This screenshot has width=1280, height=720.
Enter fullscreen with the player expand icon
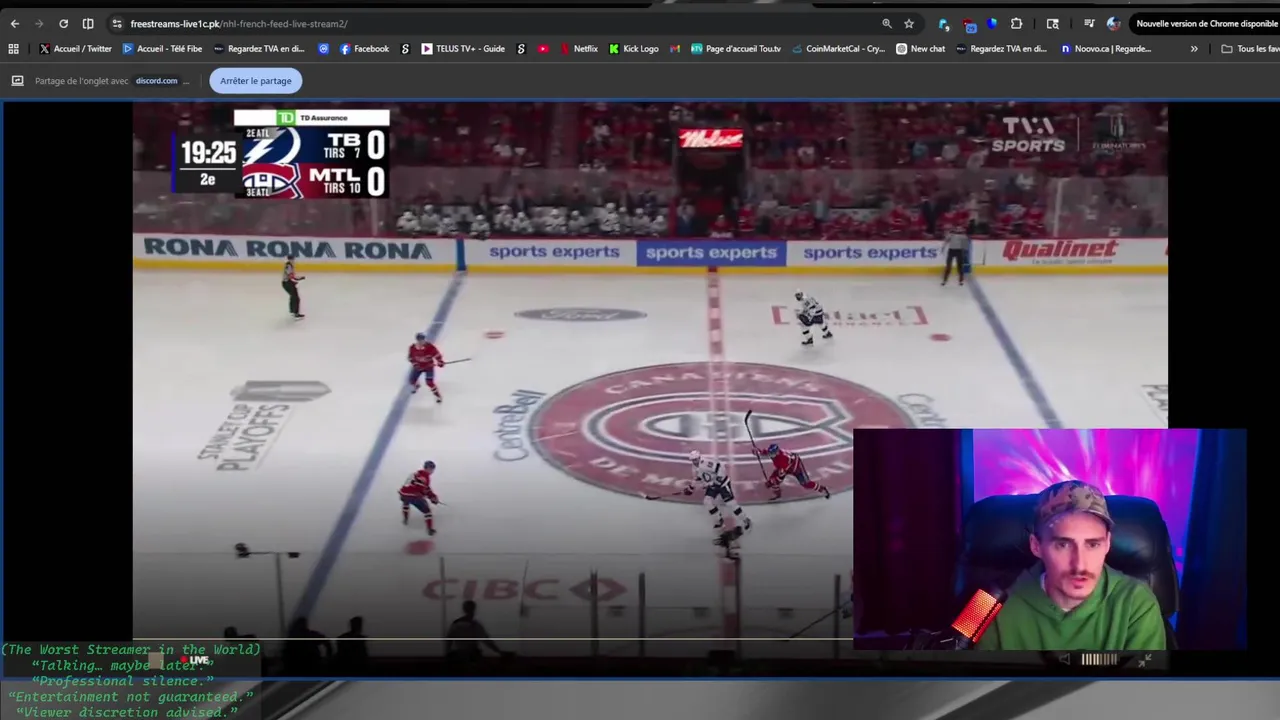1146,659
